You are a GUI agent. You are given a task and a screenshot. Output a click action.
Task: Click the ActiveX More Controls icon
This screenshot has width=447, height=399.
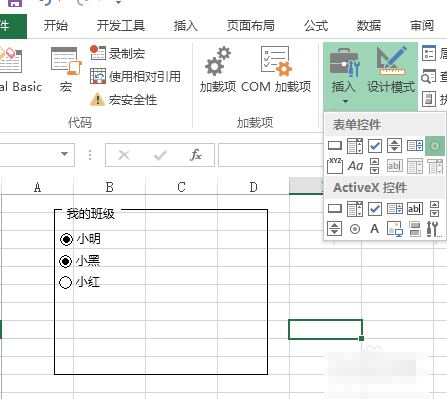click(434, 229)
